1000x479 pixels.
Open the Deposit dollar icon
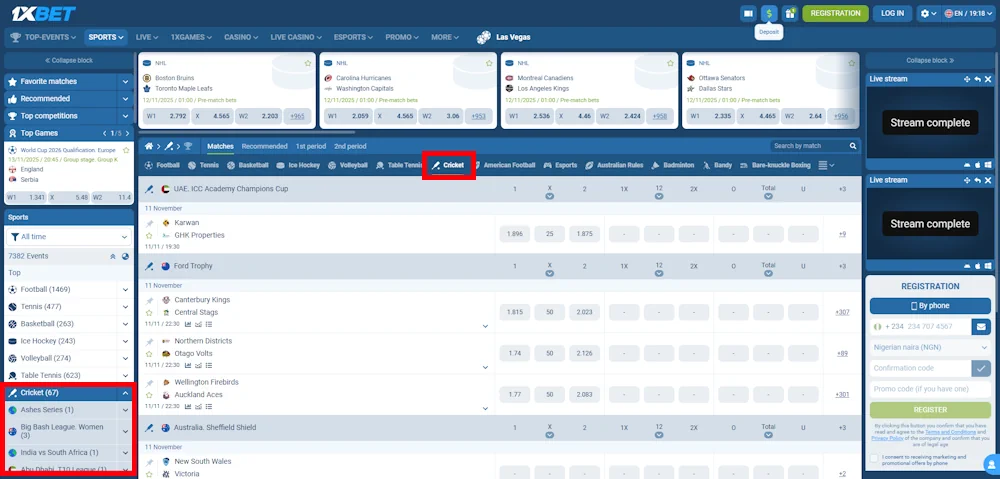[x=769, y=13]
